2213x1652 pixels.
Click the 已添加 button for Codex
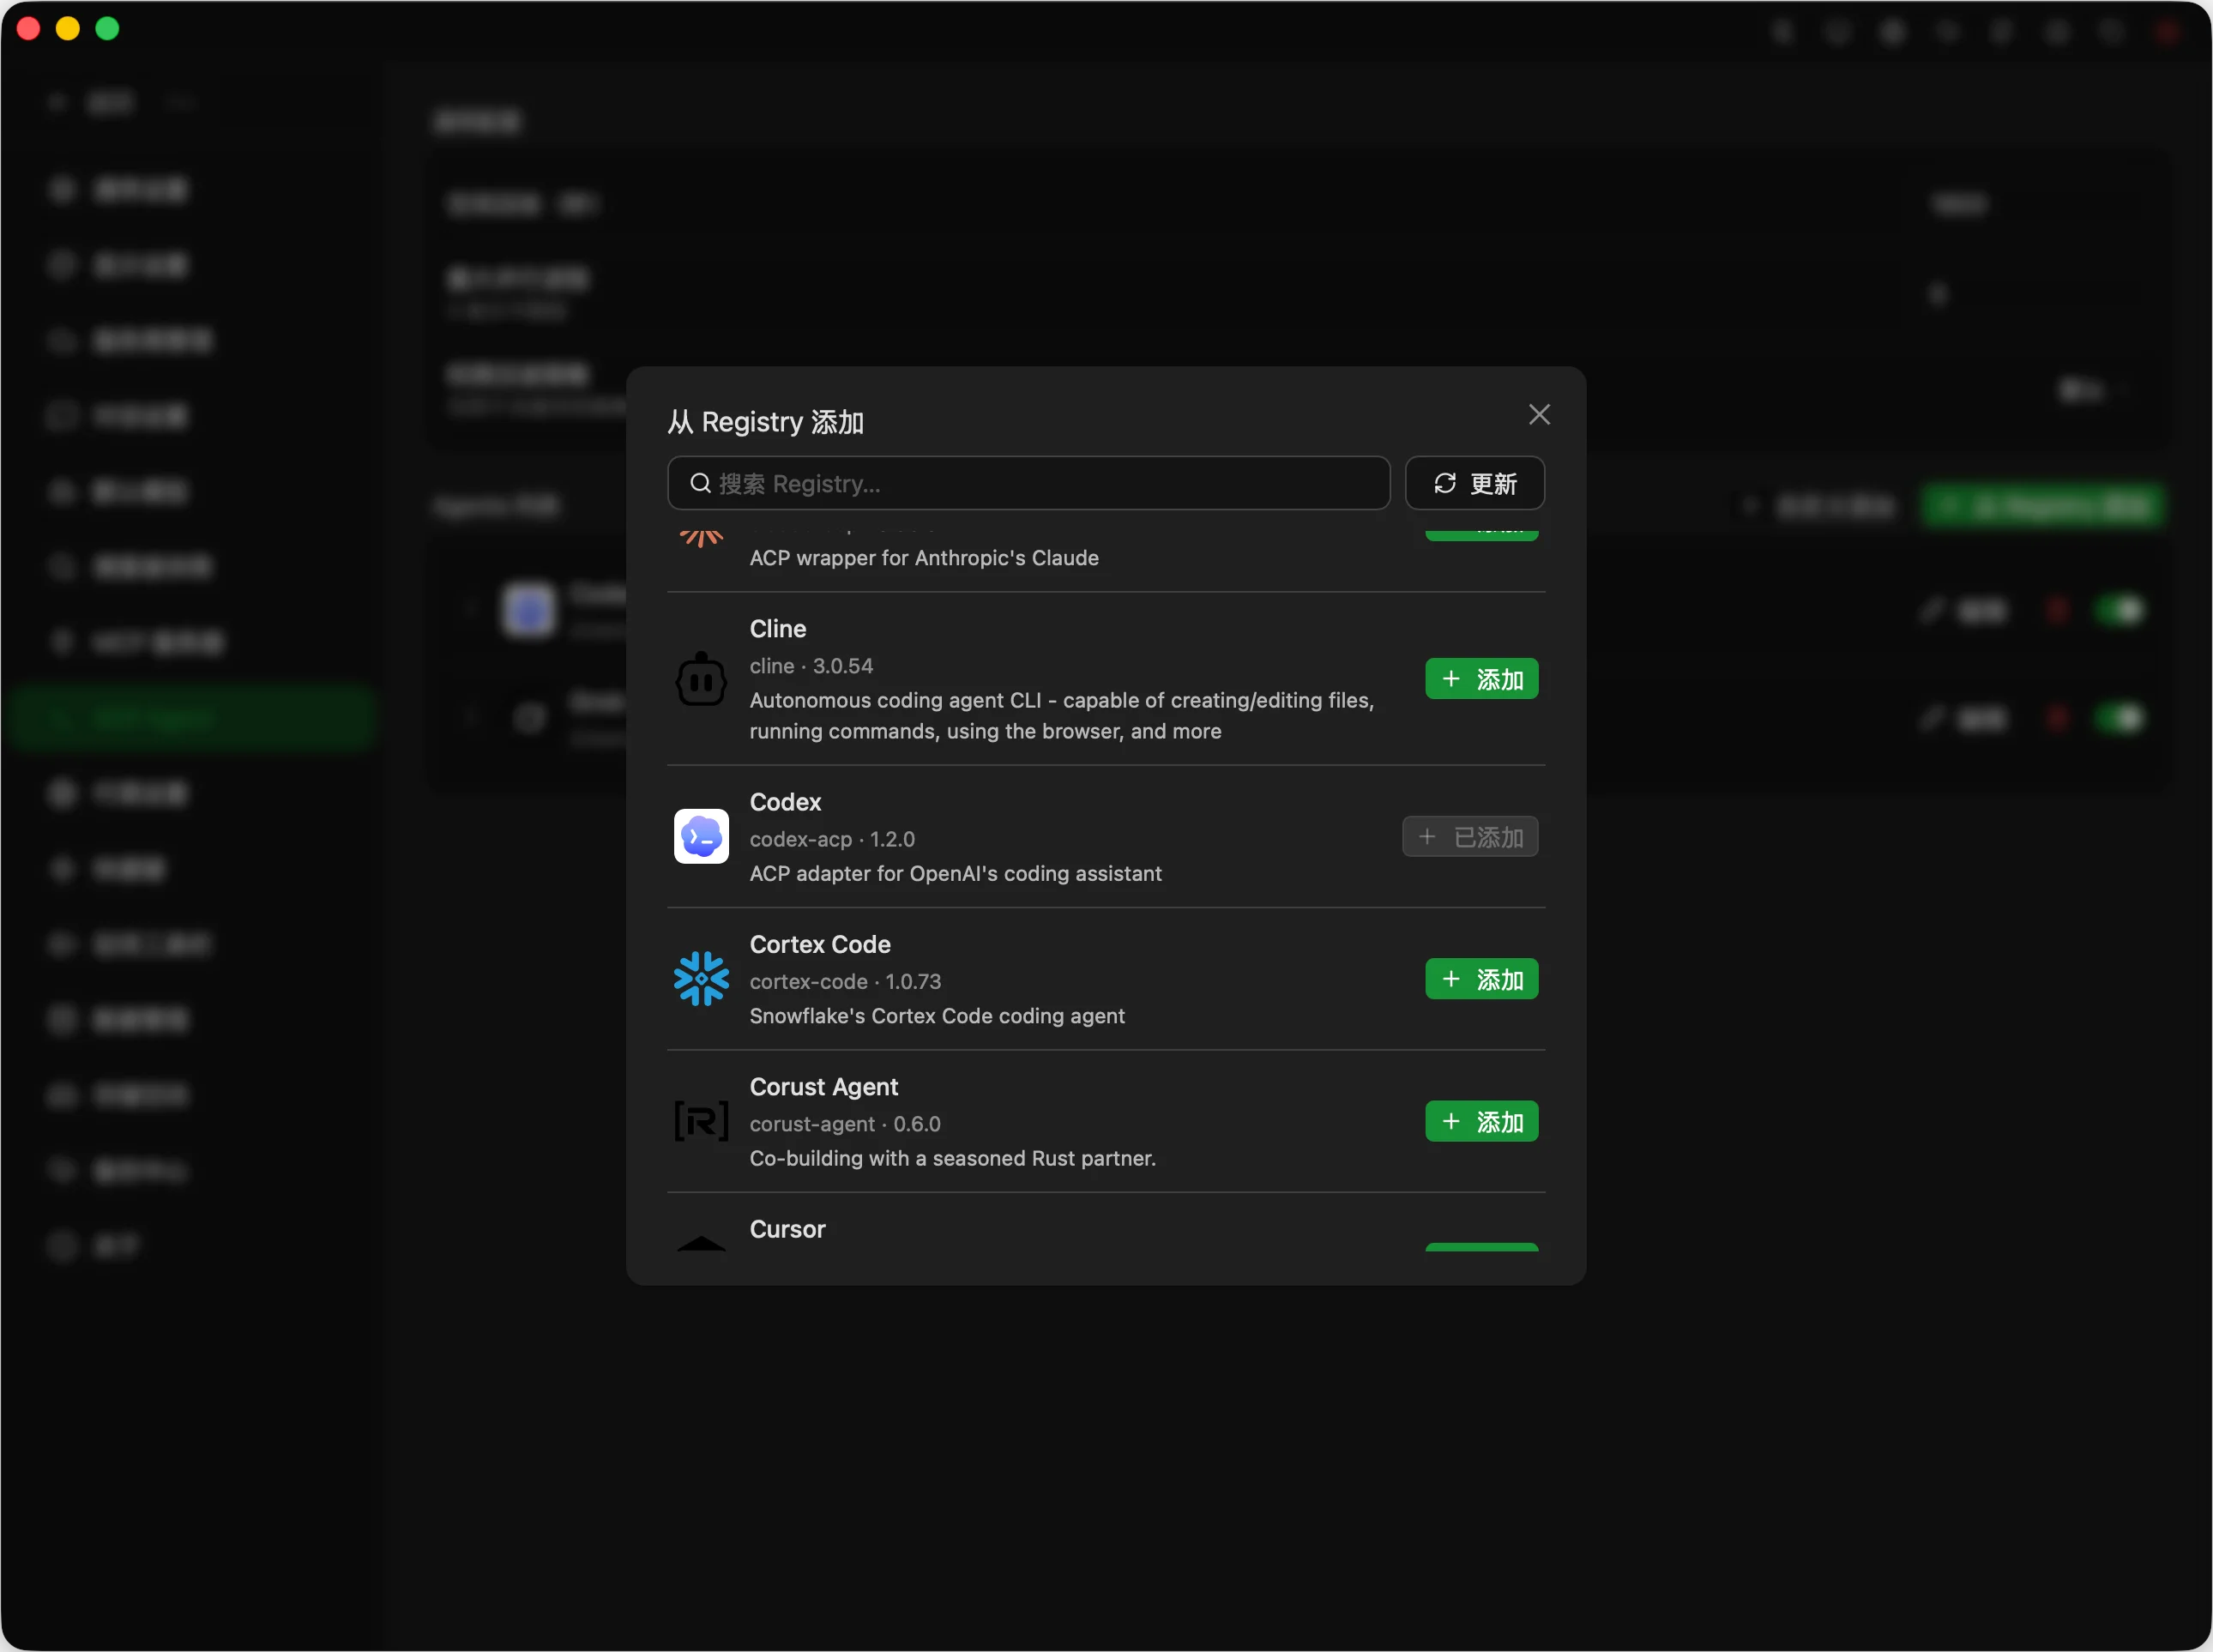pos(1470,837)
